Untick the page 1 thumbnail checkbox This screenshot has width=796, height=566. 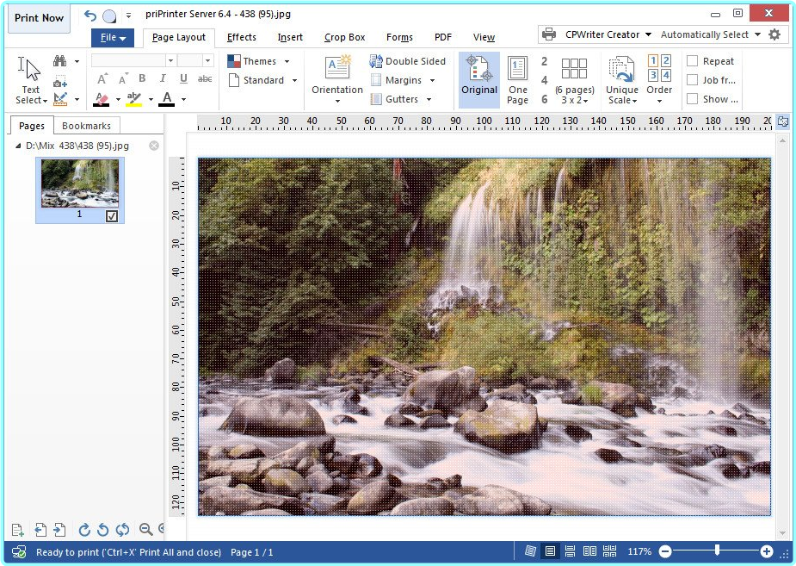pos(112,216)
